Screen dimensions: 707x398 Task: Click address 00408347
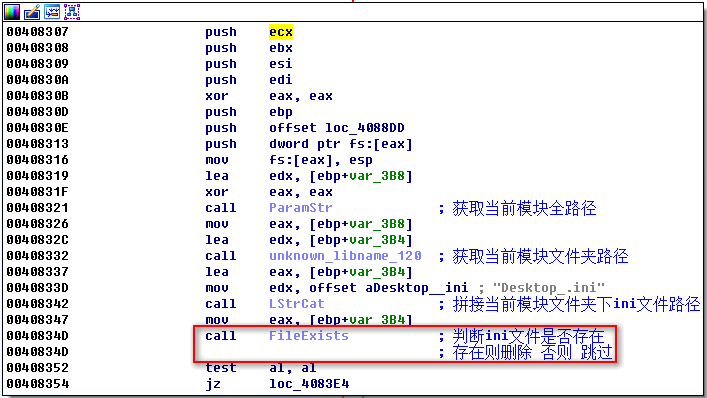(37, 320)
